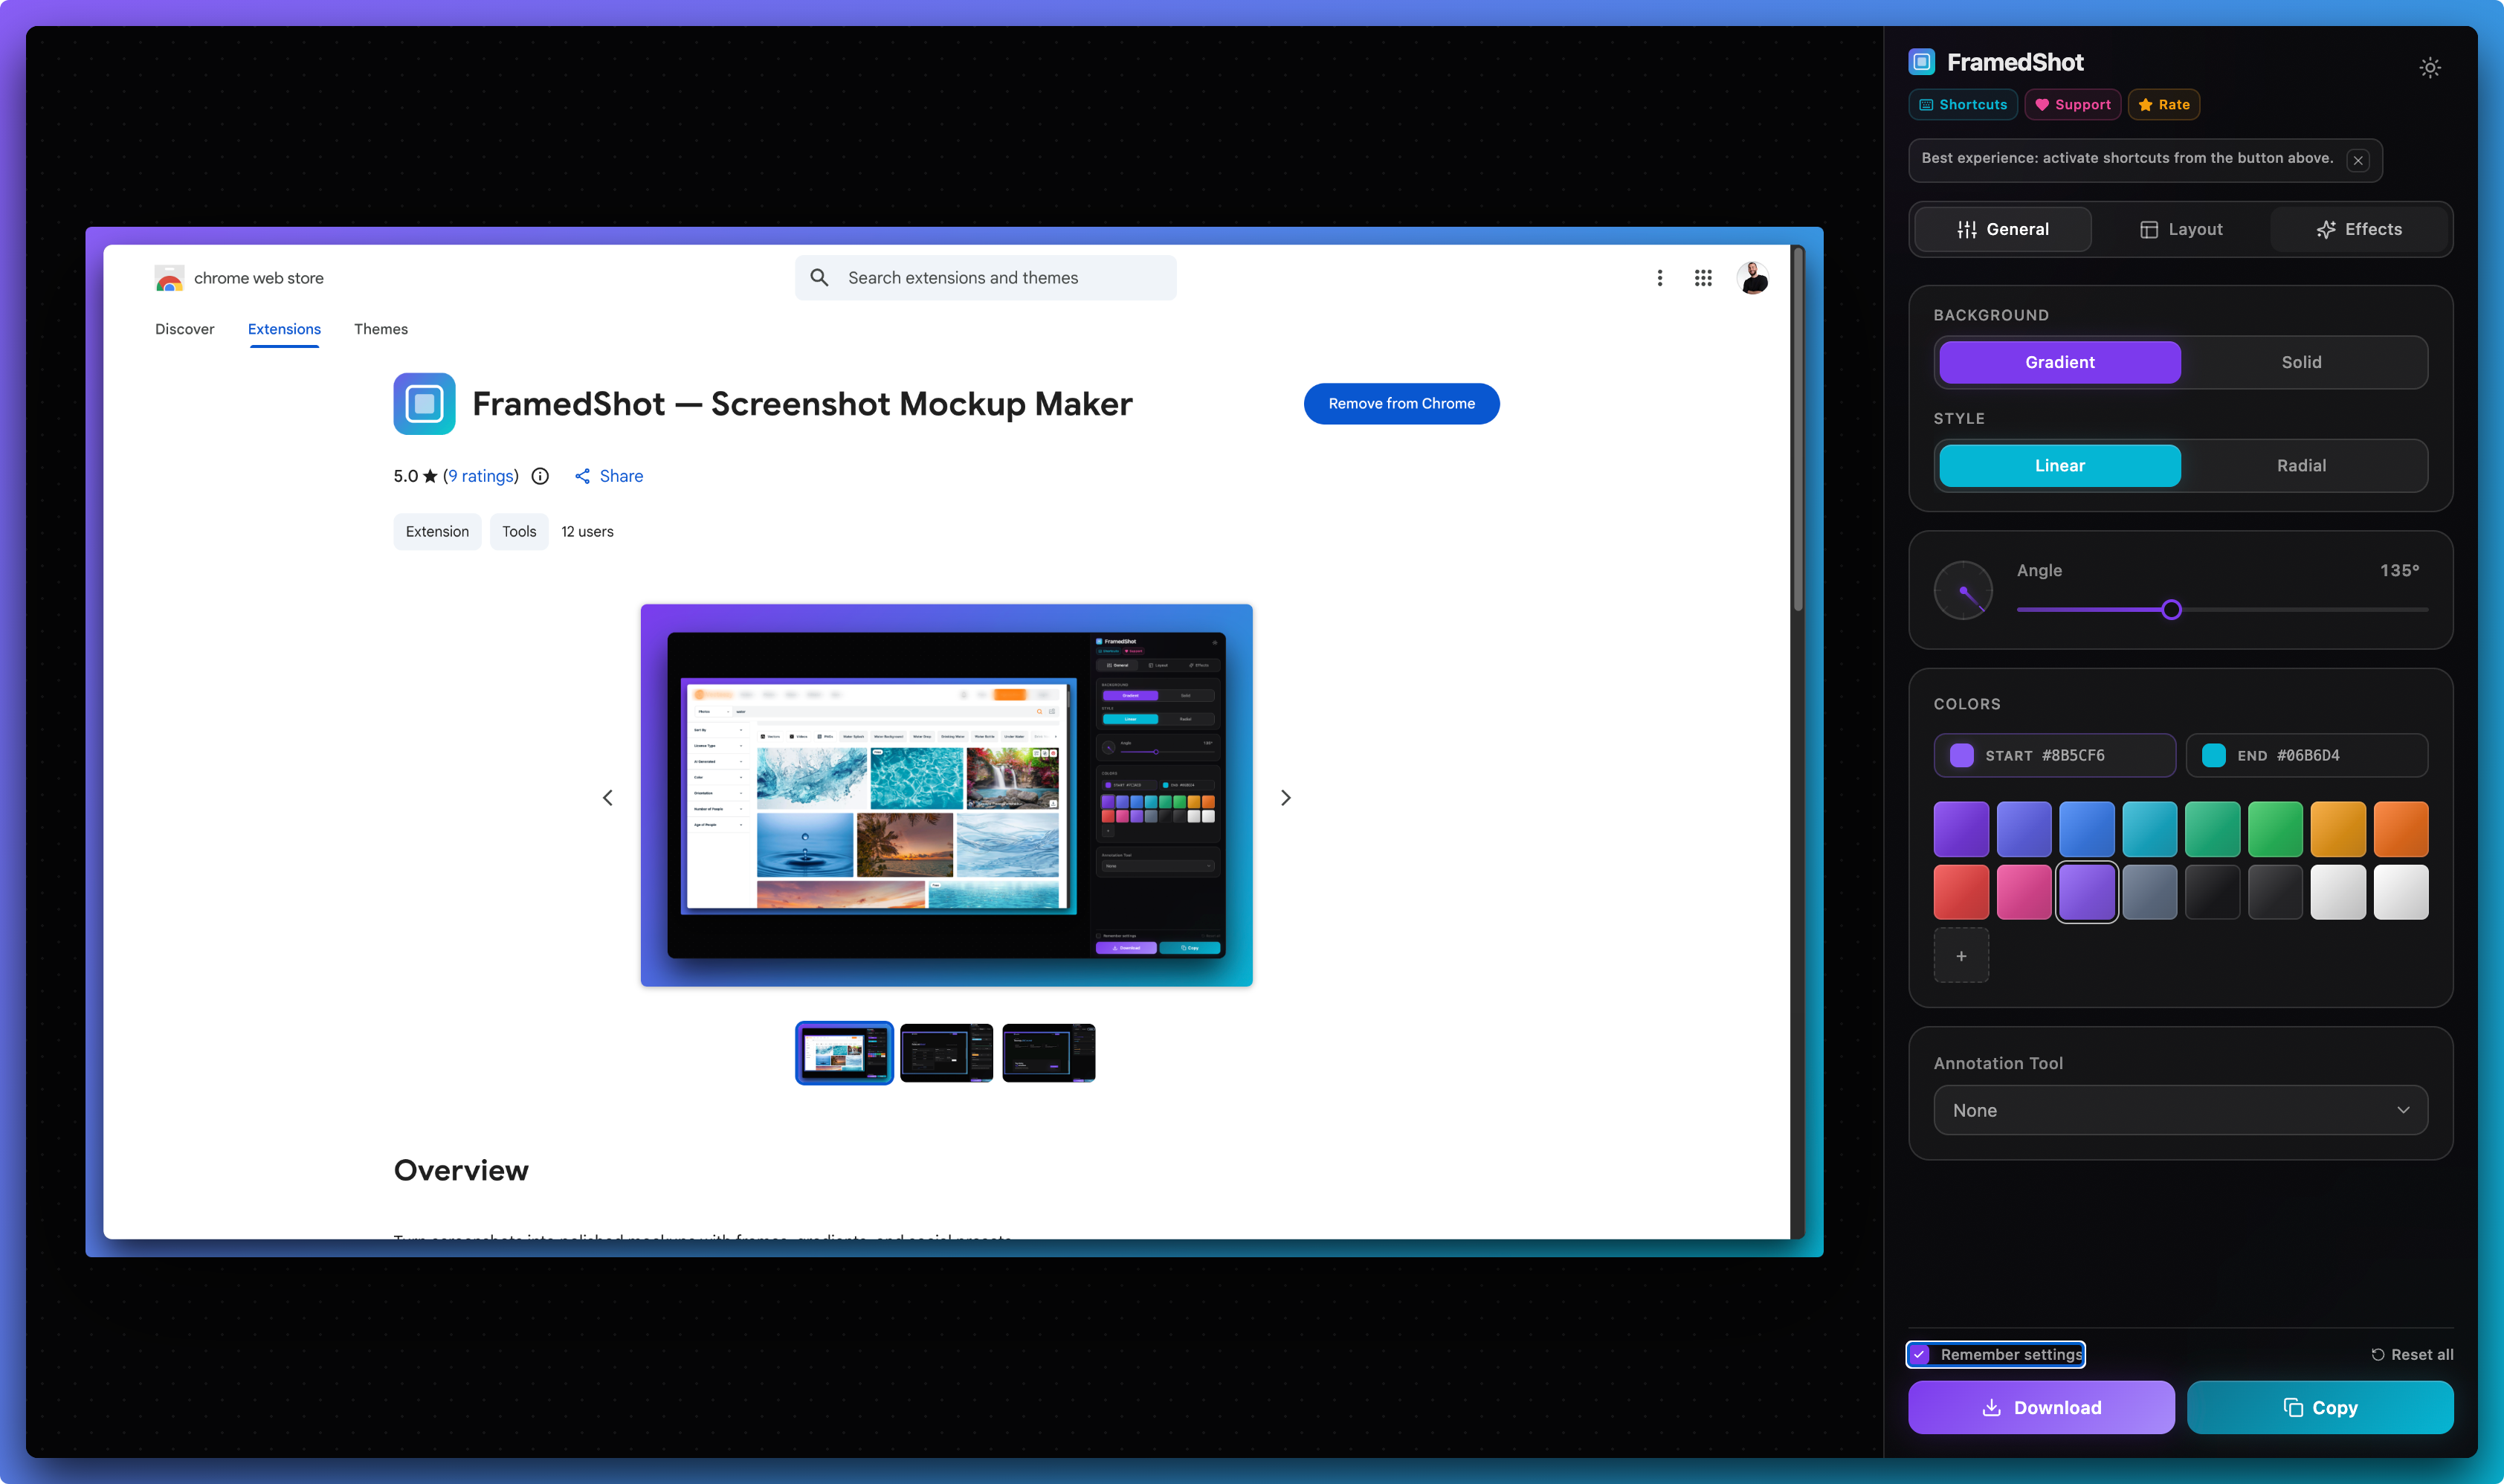Switch background mode to Solid
The width and height of the screenshot is (2504, 1484).
pos(2301,362)
